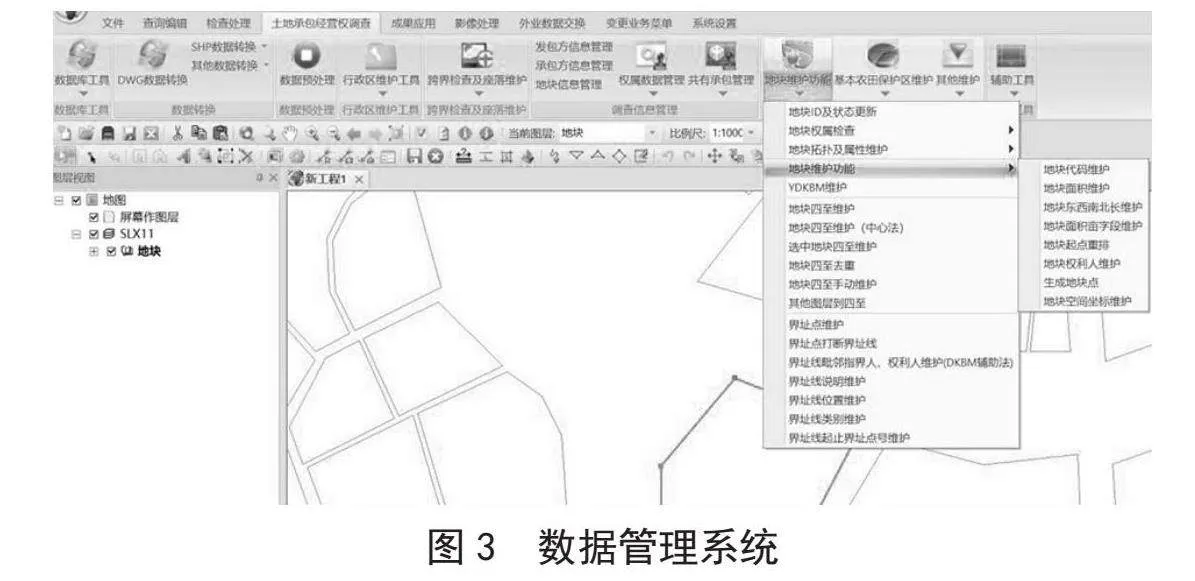Click the zoom out magnifier icon

tap(335, 133)
